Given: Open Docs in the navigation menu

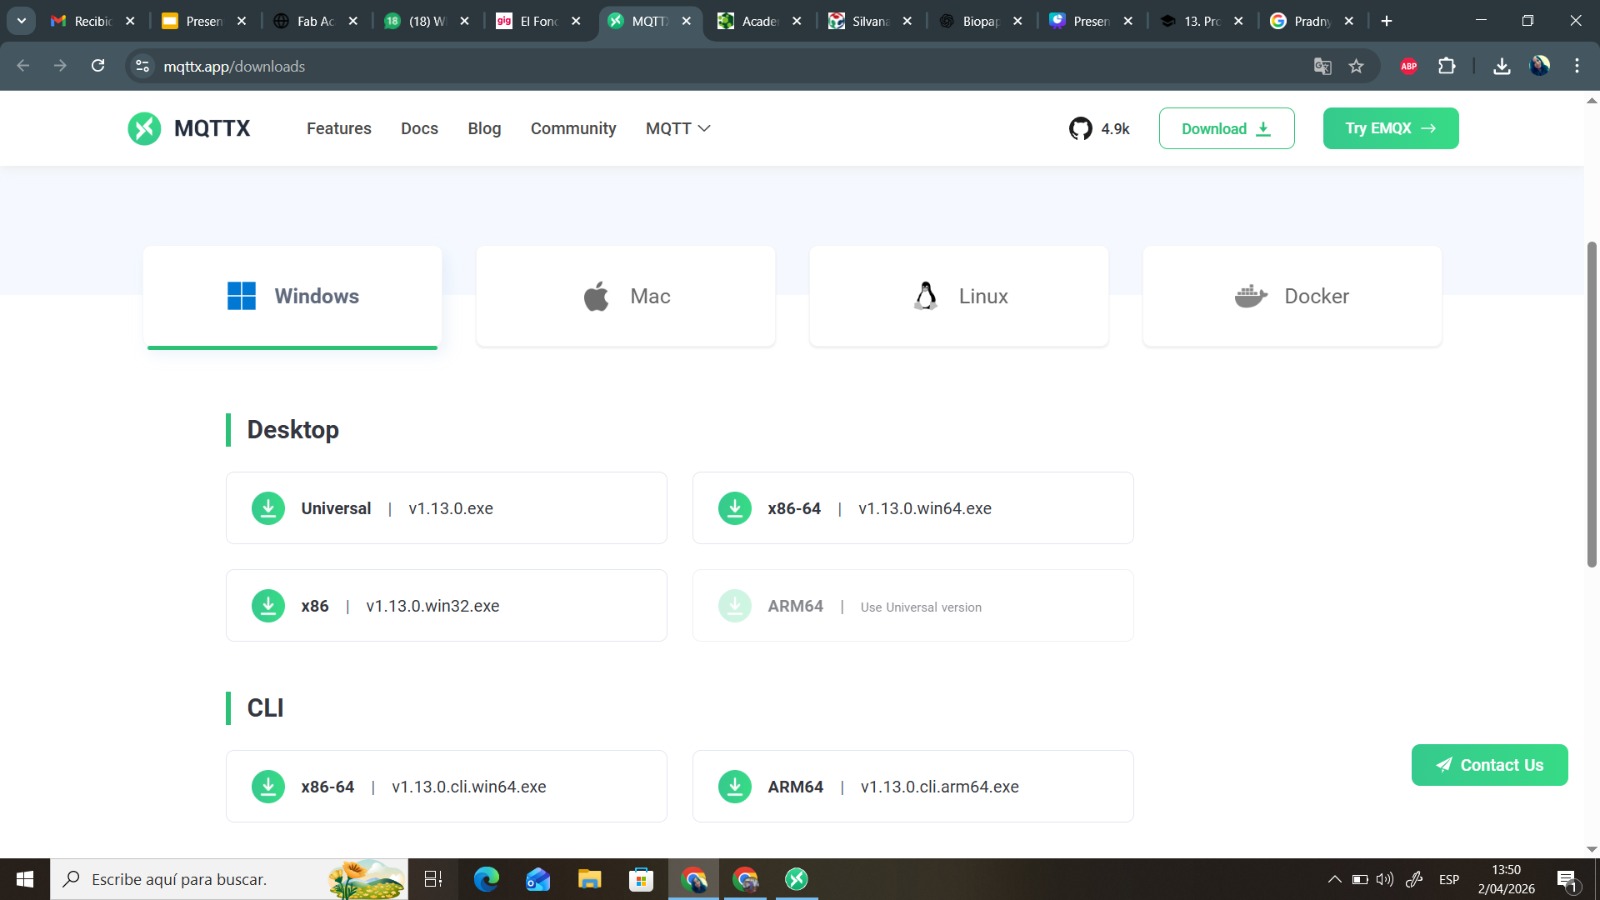Looking at the screenshot, I should [x=420, y=128].
